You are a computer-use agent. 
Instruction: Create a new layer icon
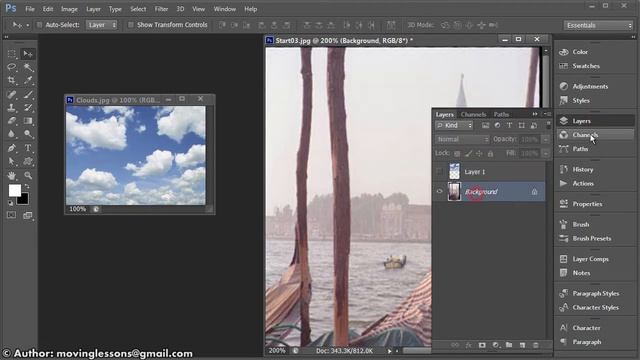(522, 345)
